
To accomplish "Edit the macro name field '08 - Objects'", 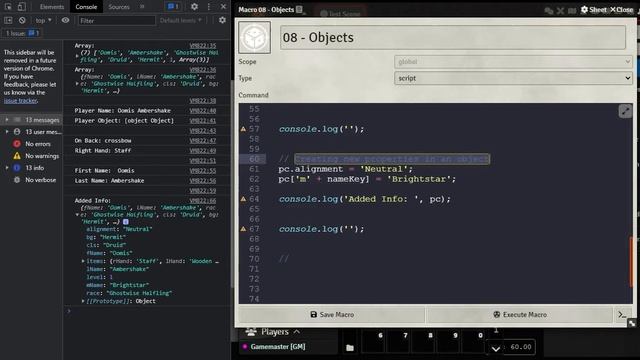I will click(x=453, y=38).
